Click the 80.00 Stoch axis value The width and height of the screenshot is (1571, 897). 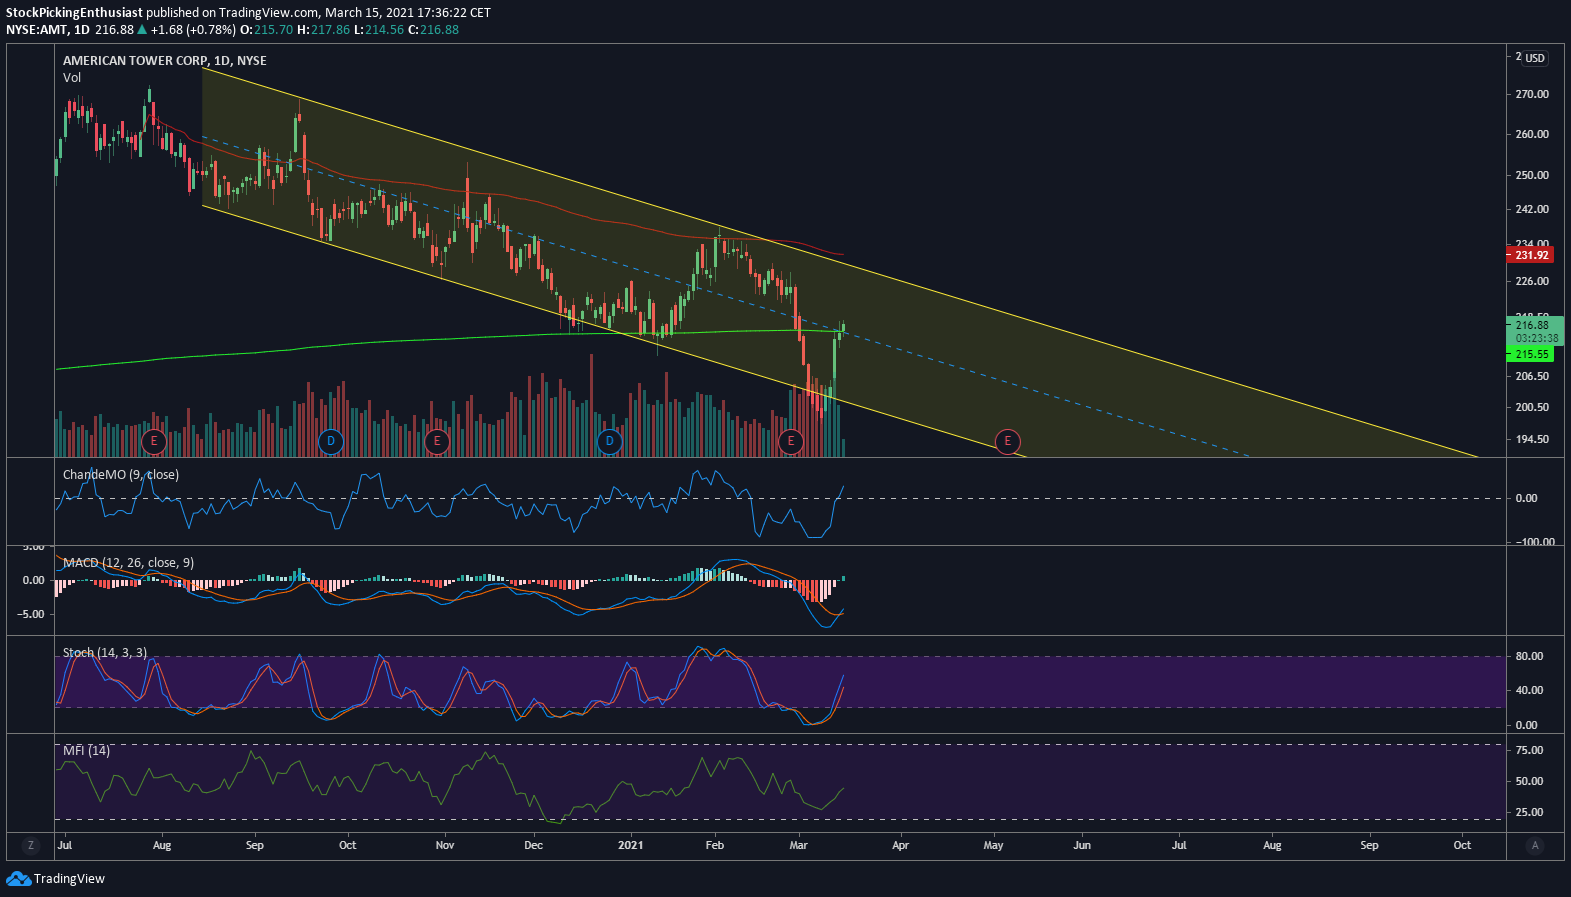point(1529,656)
